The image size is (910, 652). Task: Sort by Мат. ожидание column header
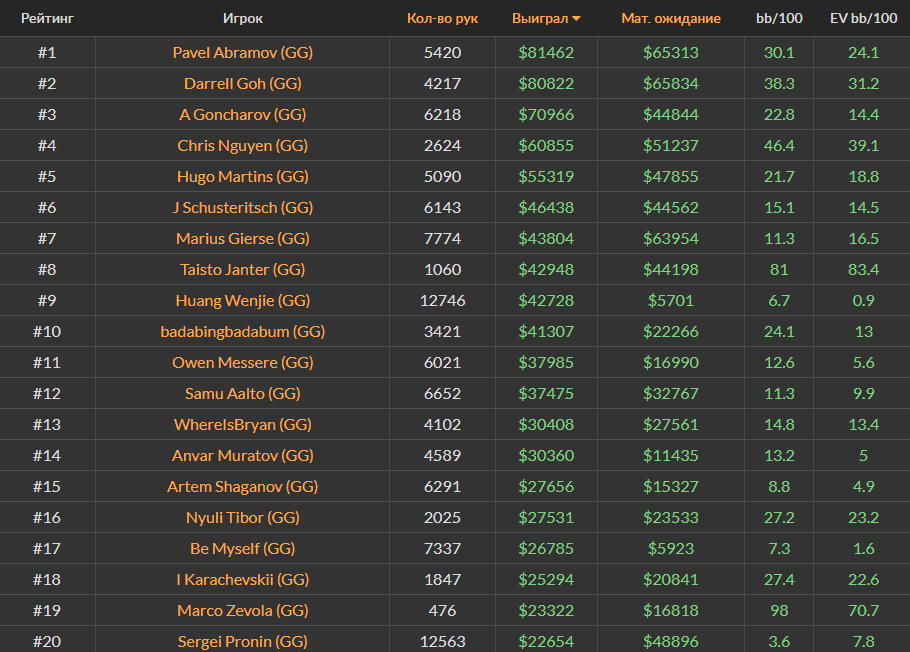point(670,18)
